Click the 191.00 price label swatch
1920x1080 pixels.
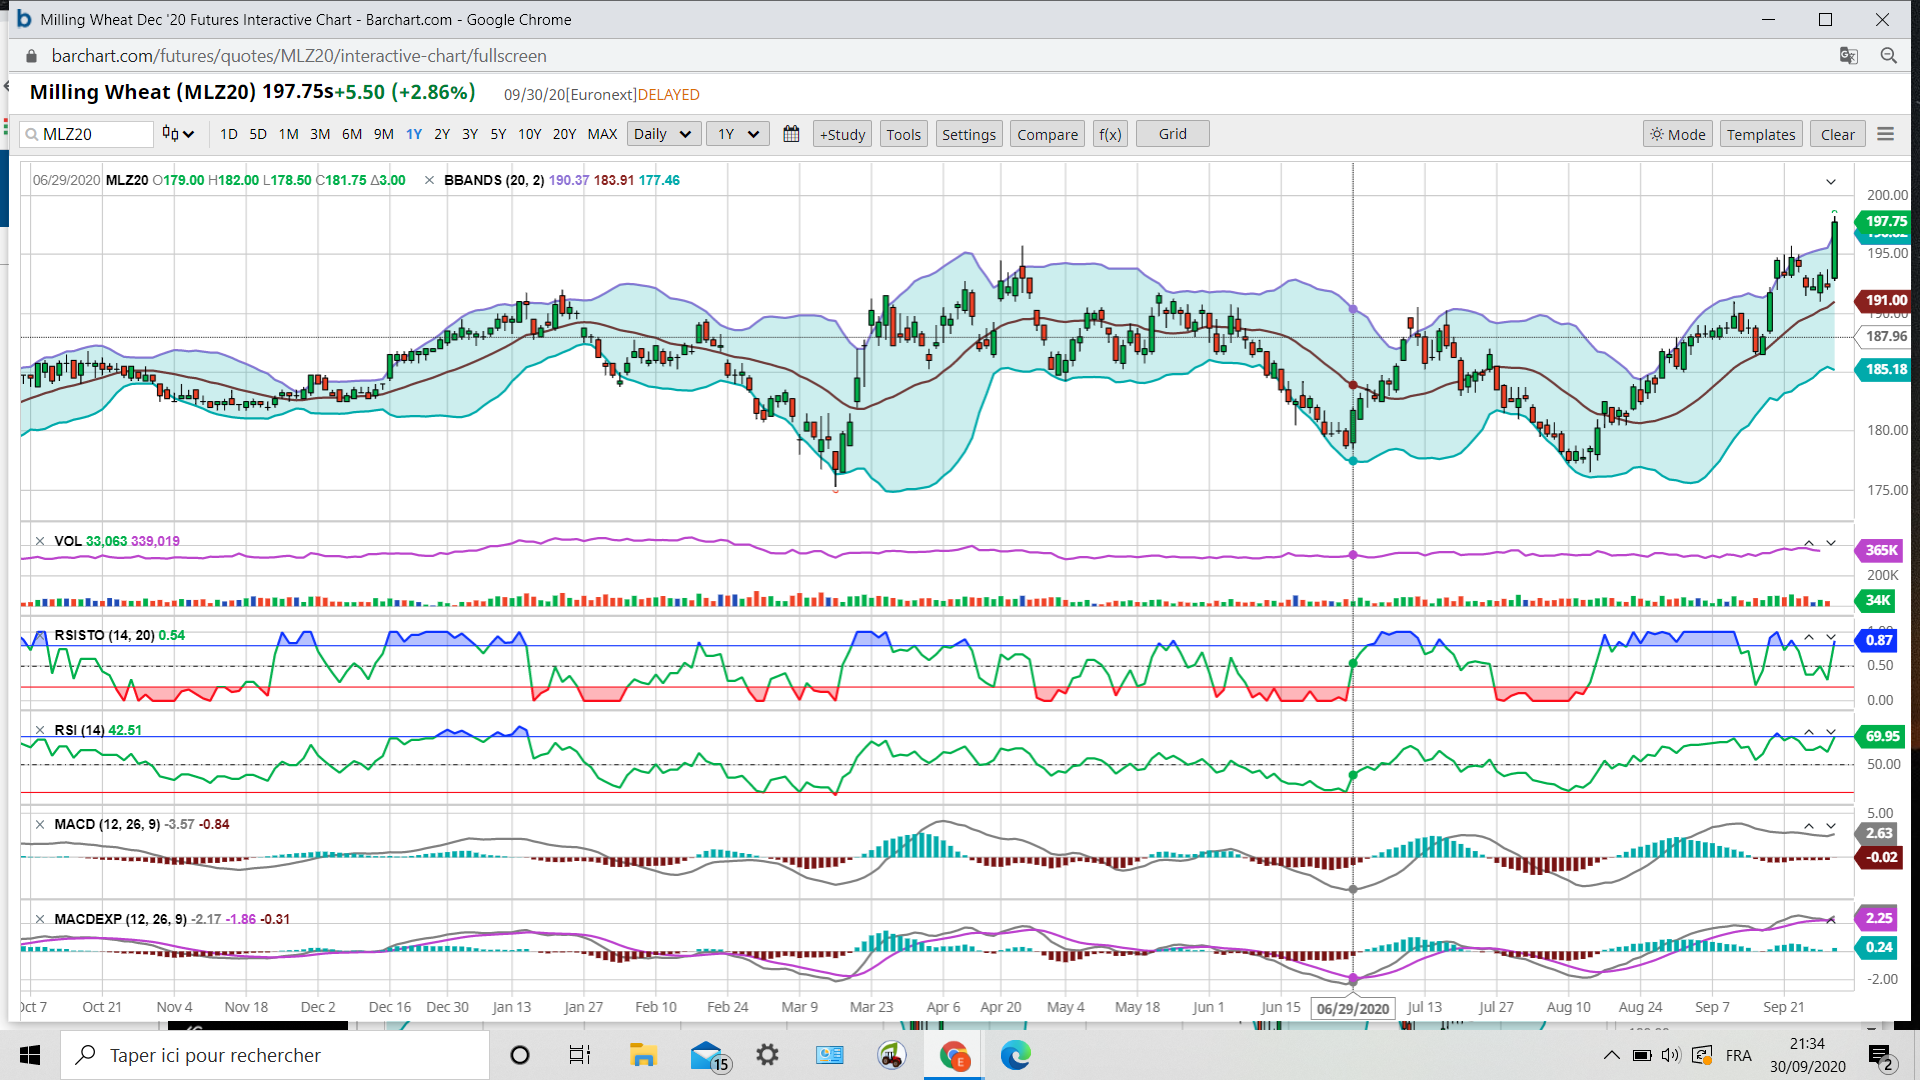[1884, 300]
